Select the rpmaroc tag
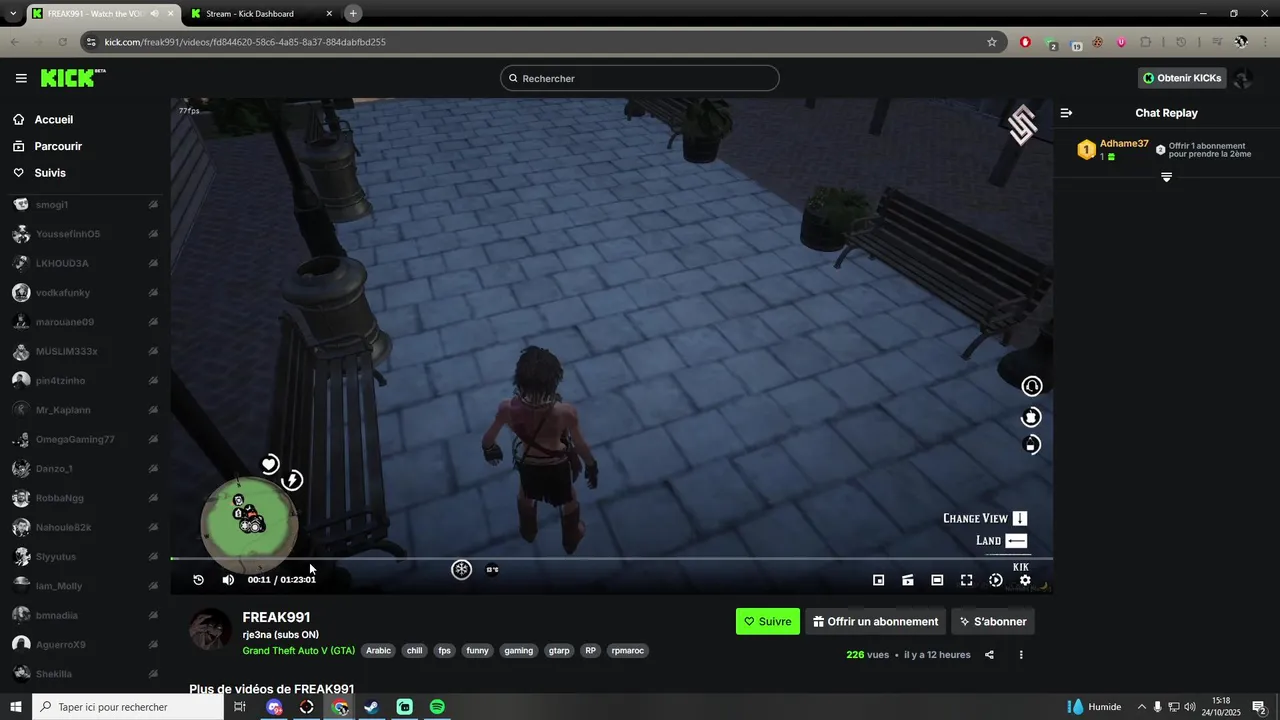Viewport: 1280px width, 720px height. 628,650
